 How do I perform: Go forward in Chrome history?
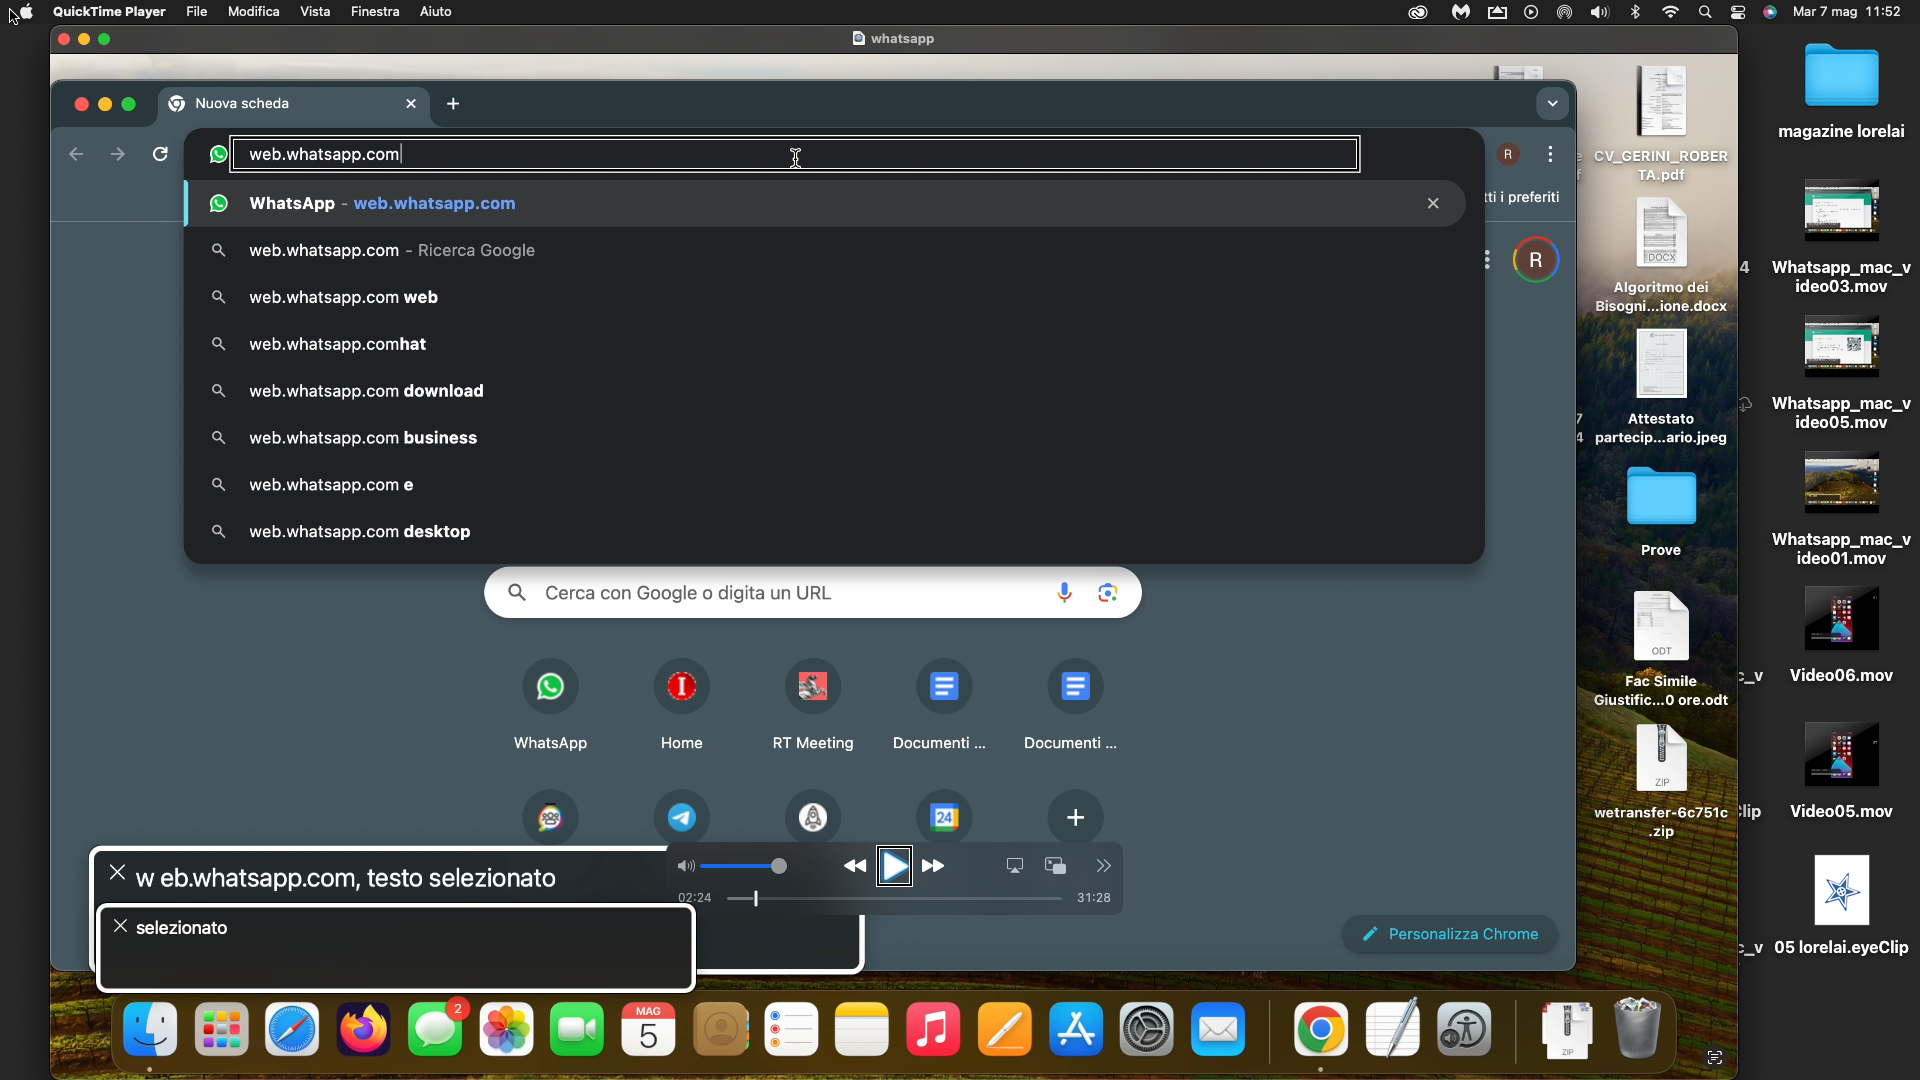coord(118,154)
